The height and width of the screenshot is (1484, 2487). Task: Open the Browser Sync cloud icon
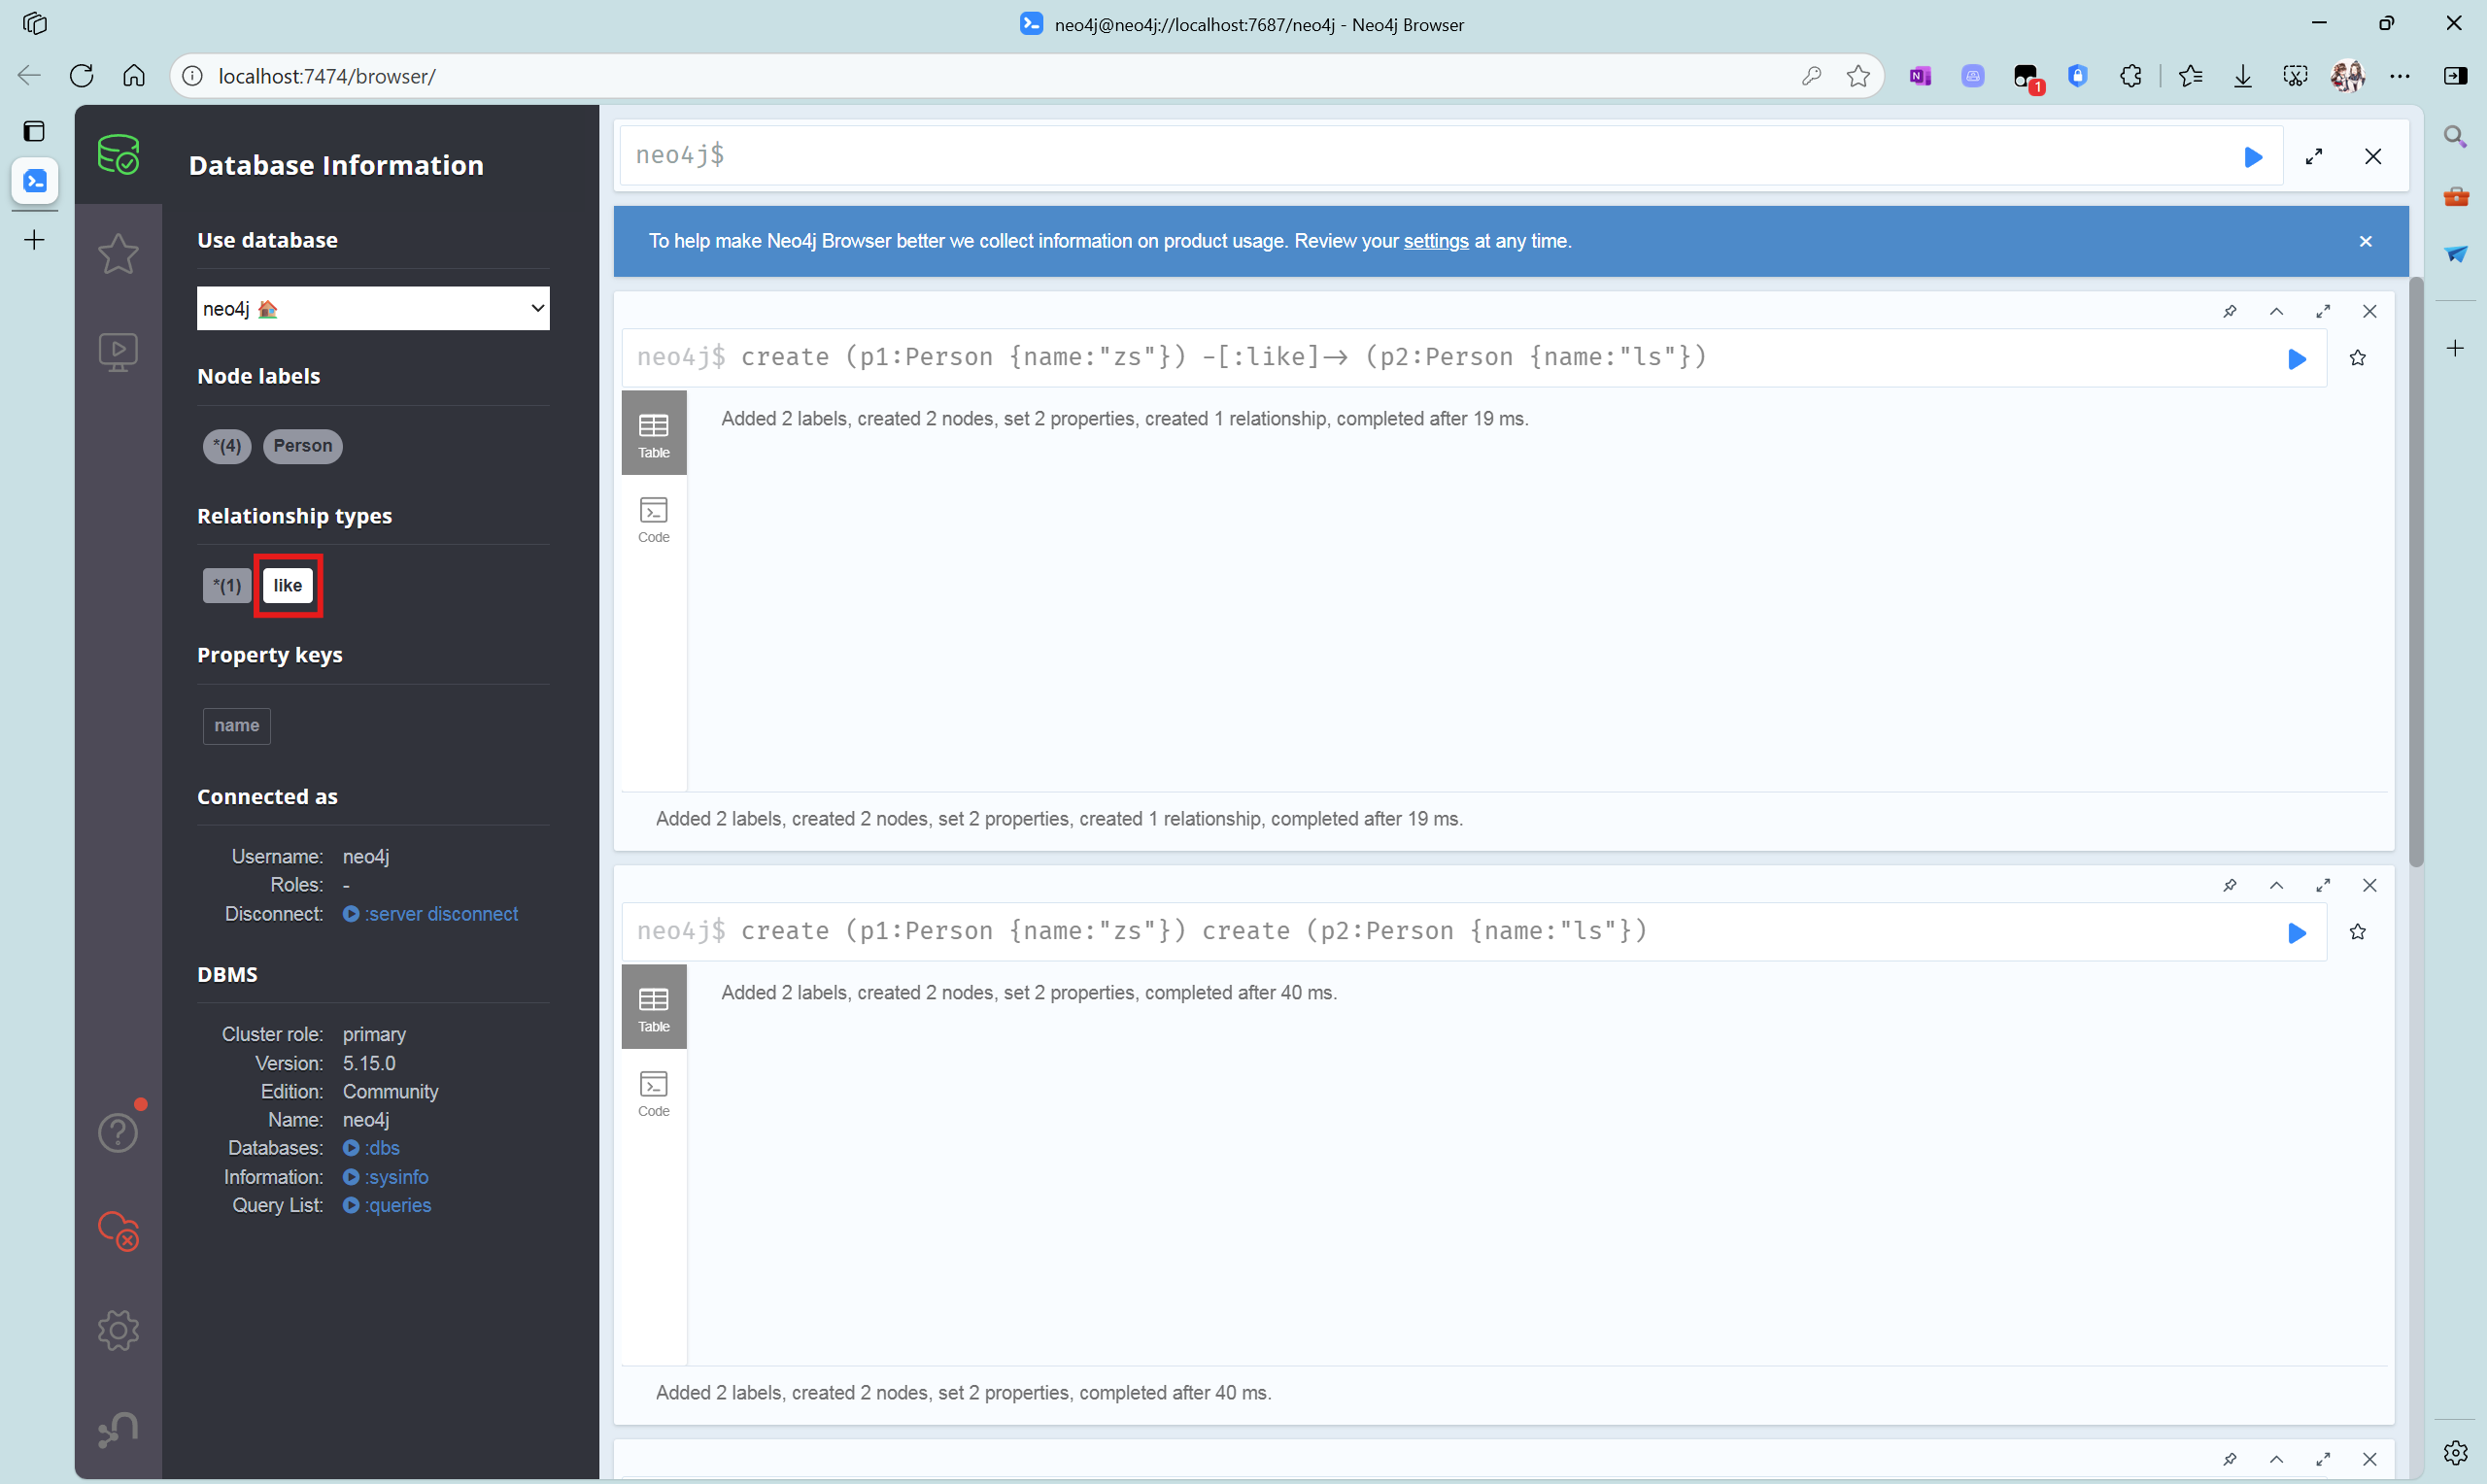[118, 1231]
